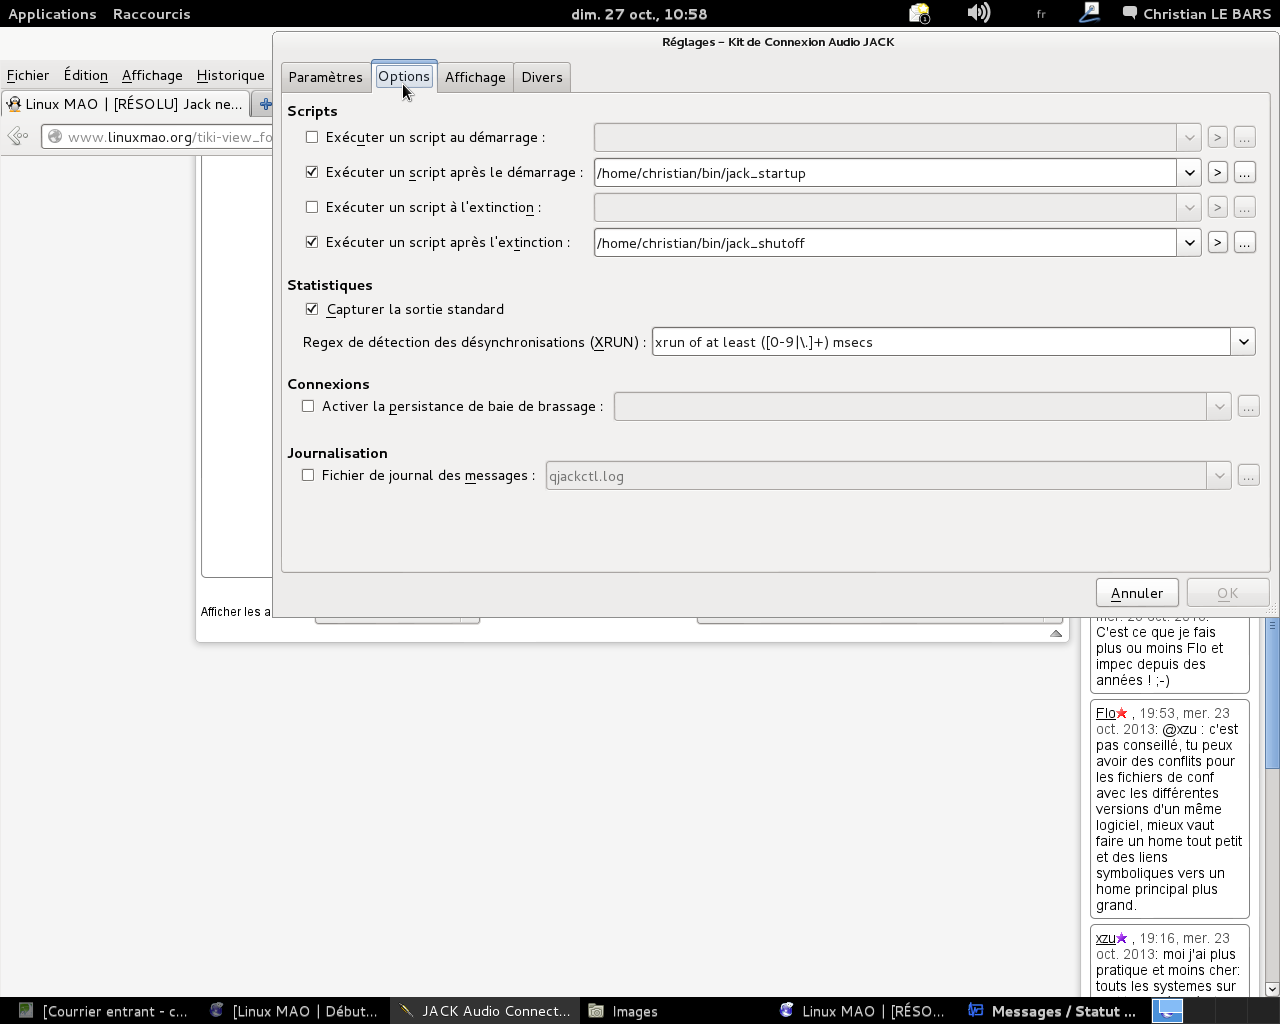Click the chat sidebar vertical scrollbar thumb

pyautogui.click(x=1272, y=694)
